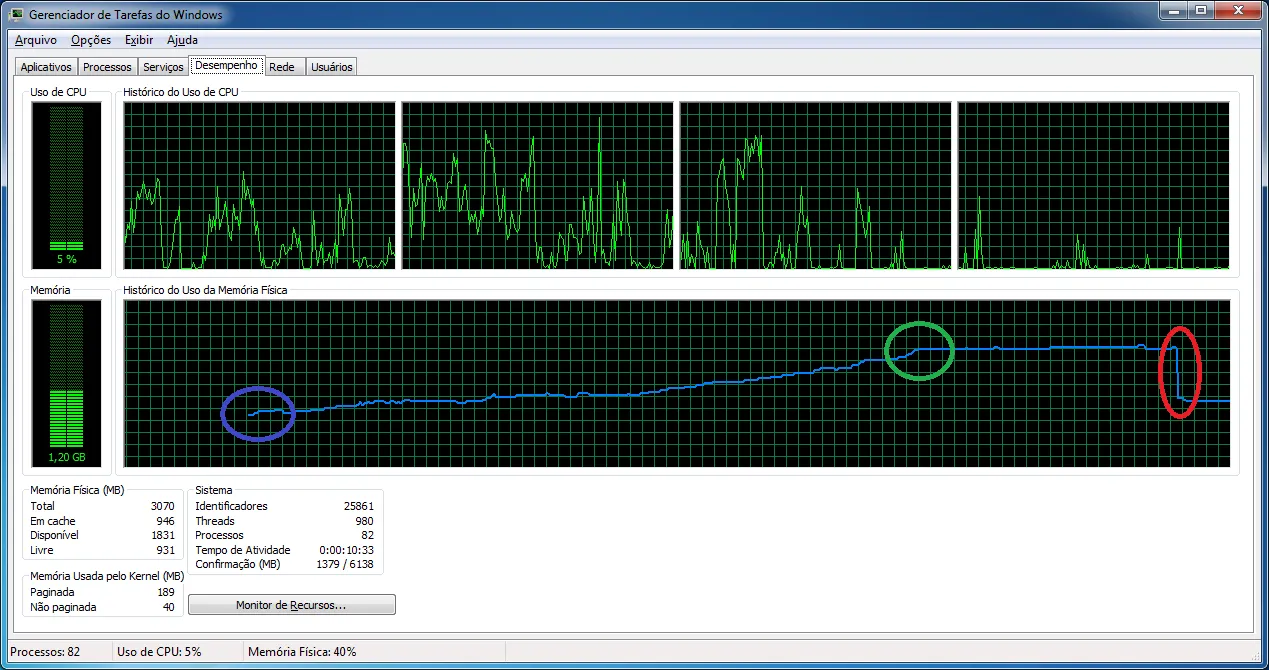Maximize the Gerenciador de Tarefas window
This screenshot has height=670, width=1269.
1199,10
